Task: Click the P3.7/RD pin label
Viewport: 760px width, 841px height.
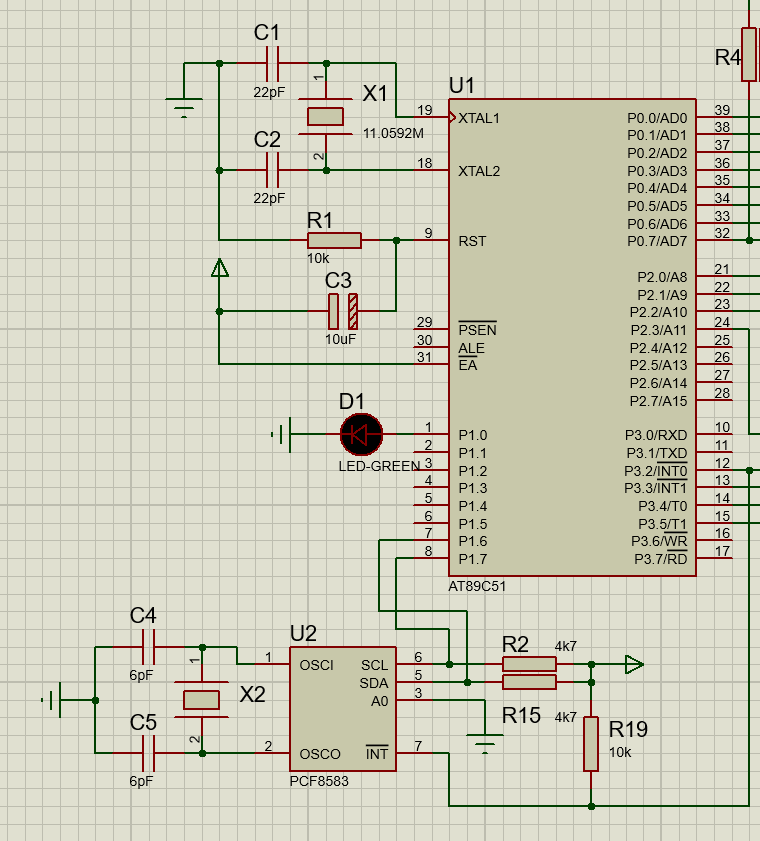Action: pyautogui.click(x=660, y=559)
